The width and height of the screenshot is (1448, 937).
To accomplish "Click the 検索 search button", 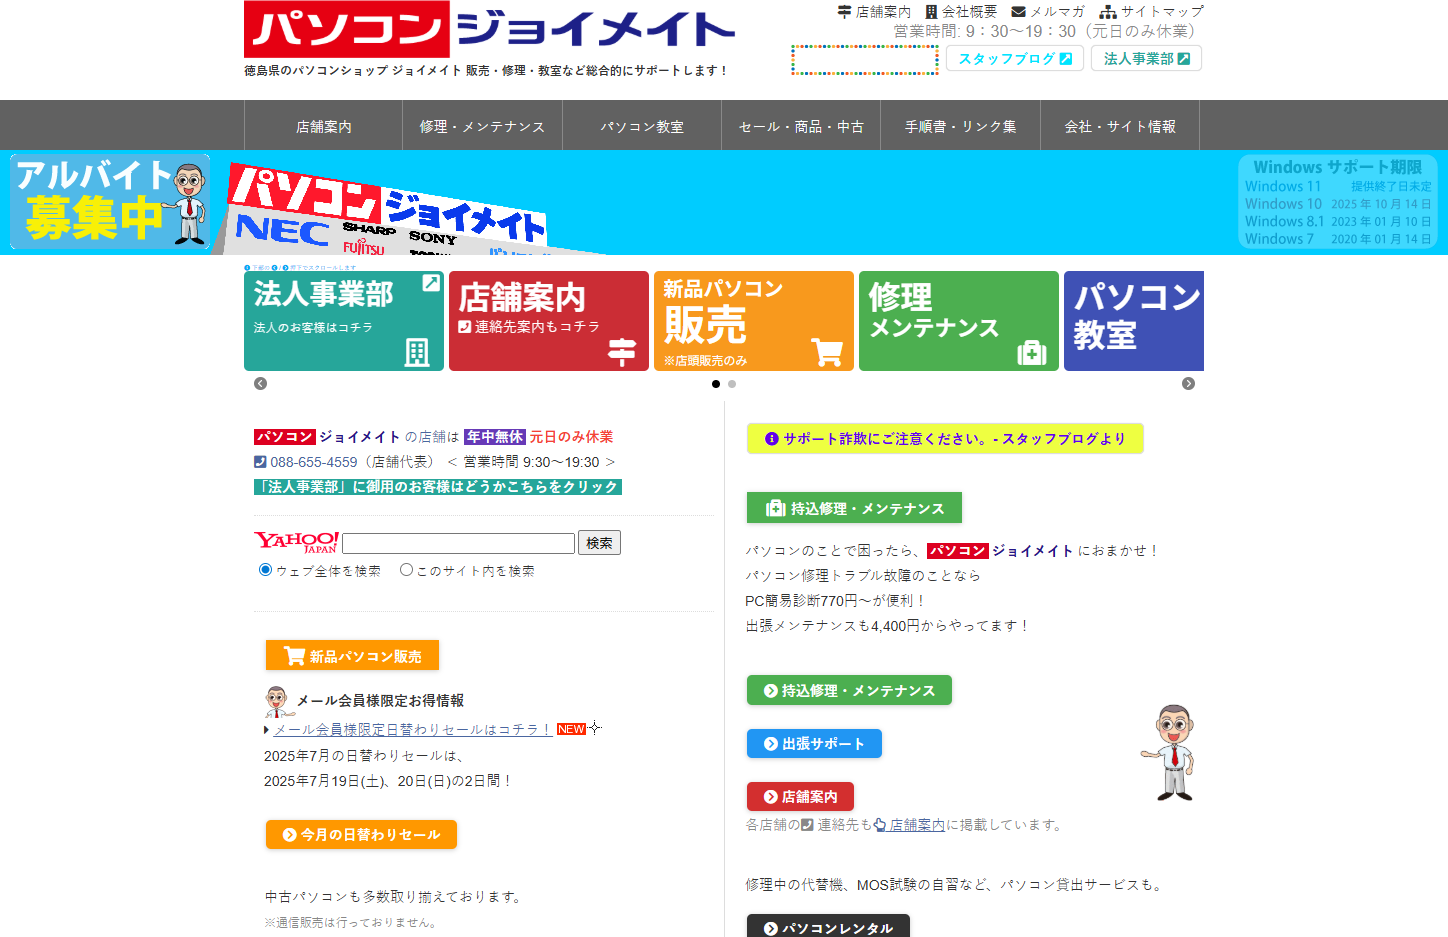I will (599, 543).
